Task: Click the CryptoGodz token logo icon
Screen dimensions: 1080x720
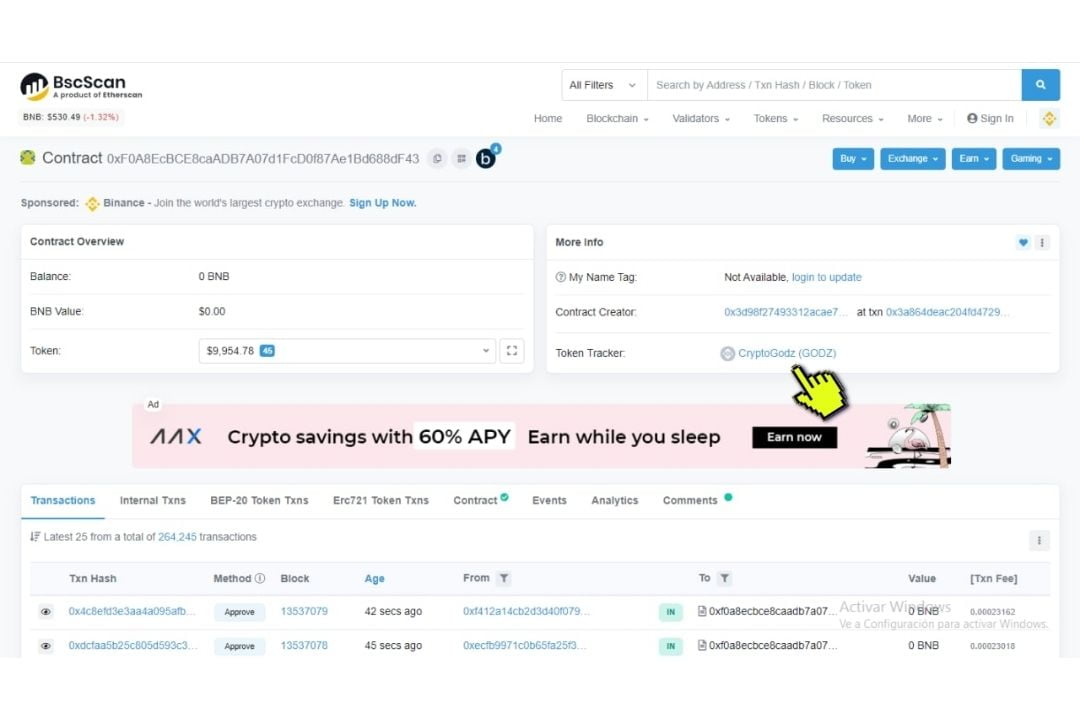Action: point(727,353)
